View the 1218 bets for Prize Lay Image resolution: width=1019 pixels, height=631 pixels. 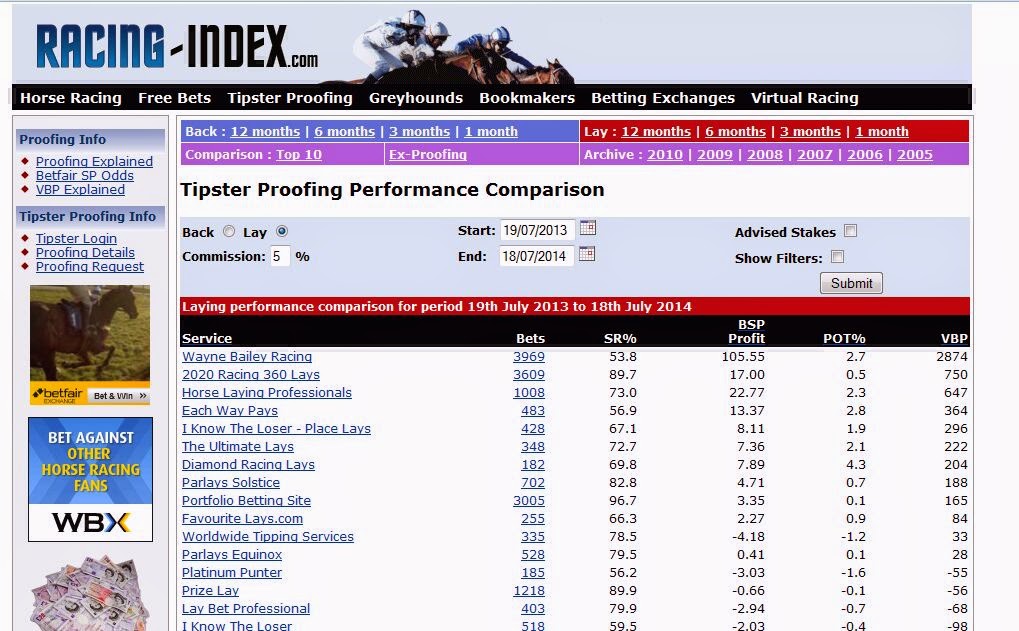[529, 591]
